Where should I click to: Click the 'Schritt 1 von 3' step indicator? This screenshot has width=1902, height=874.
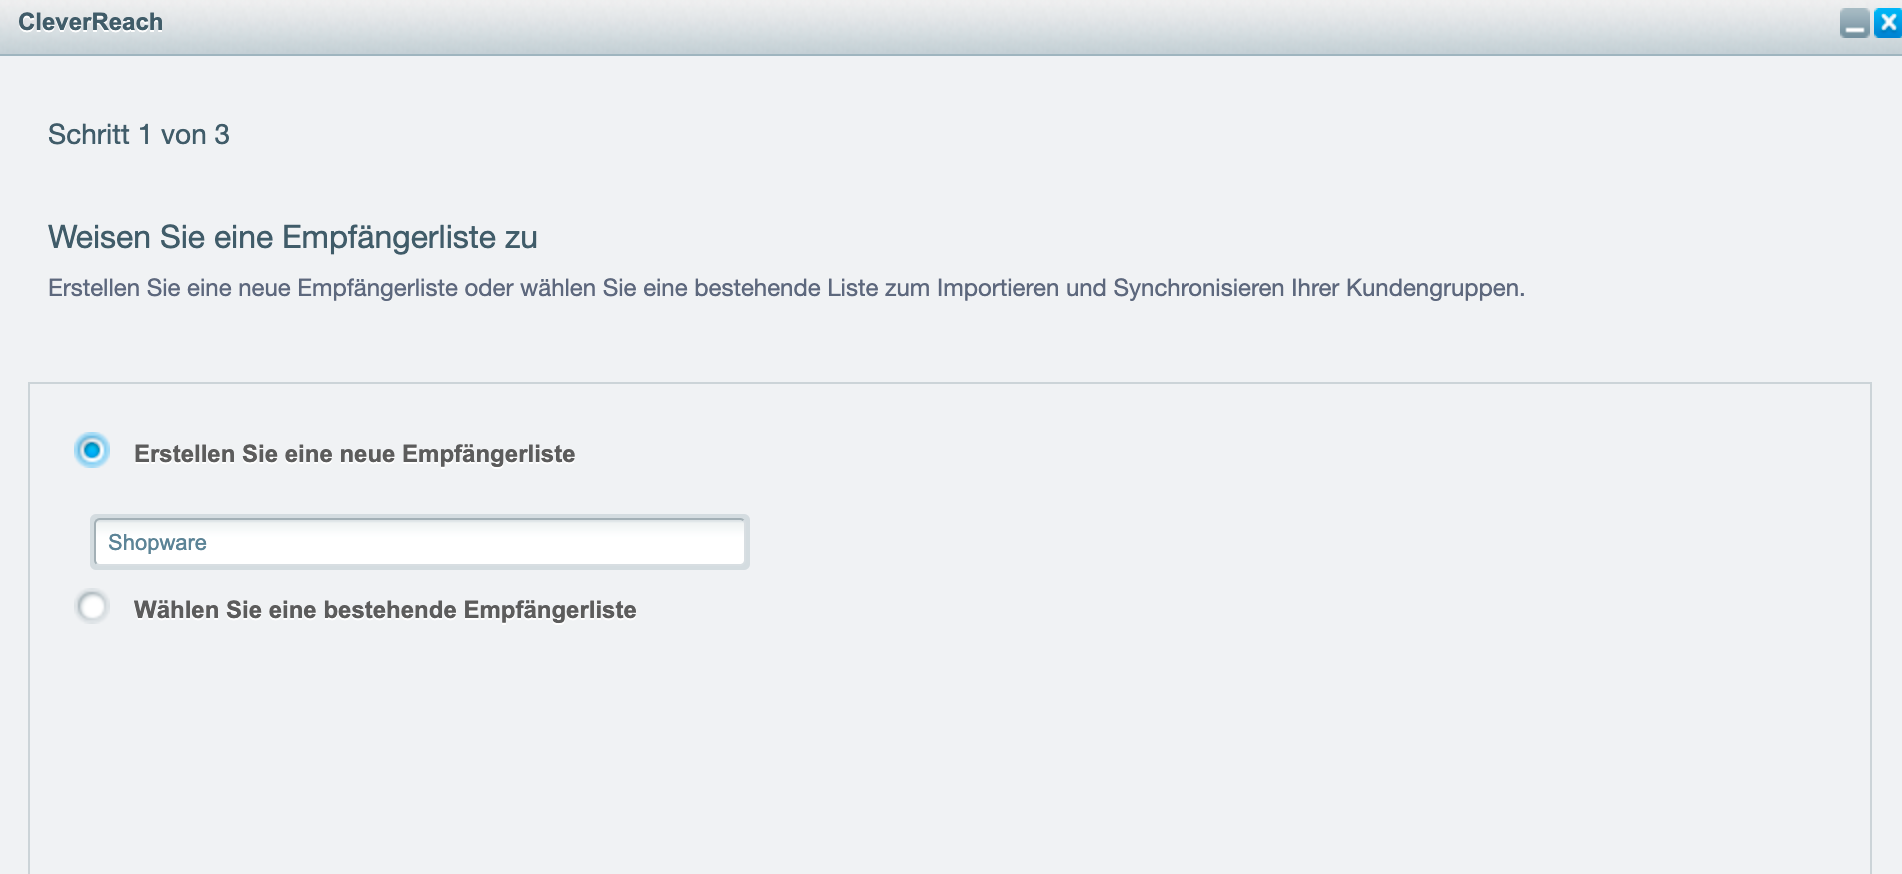139,134
